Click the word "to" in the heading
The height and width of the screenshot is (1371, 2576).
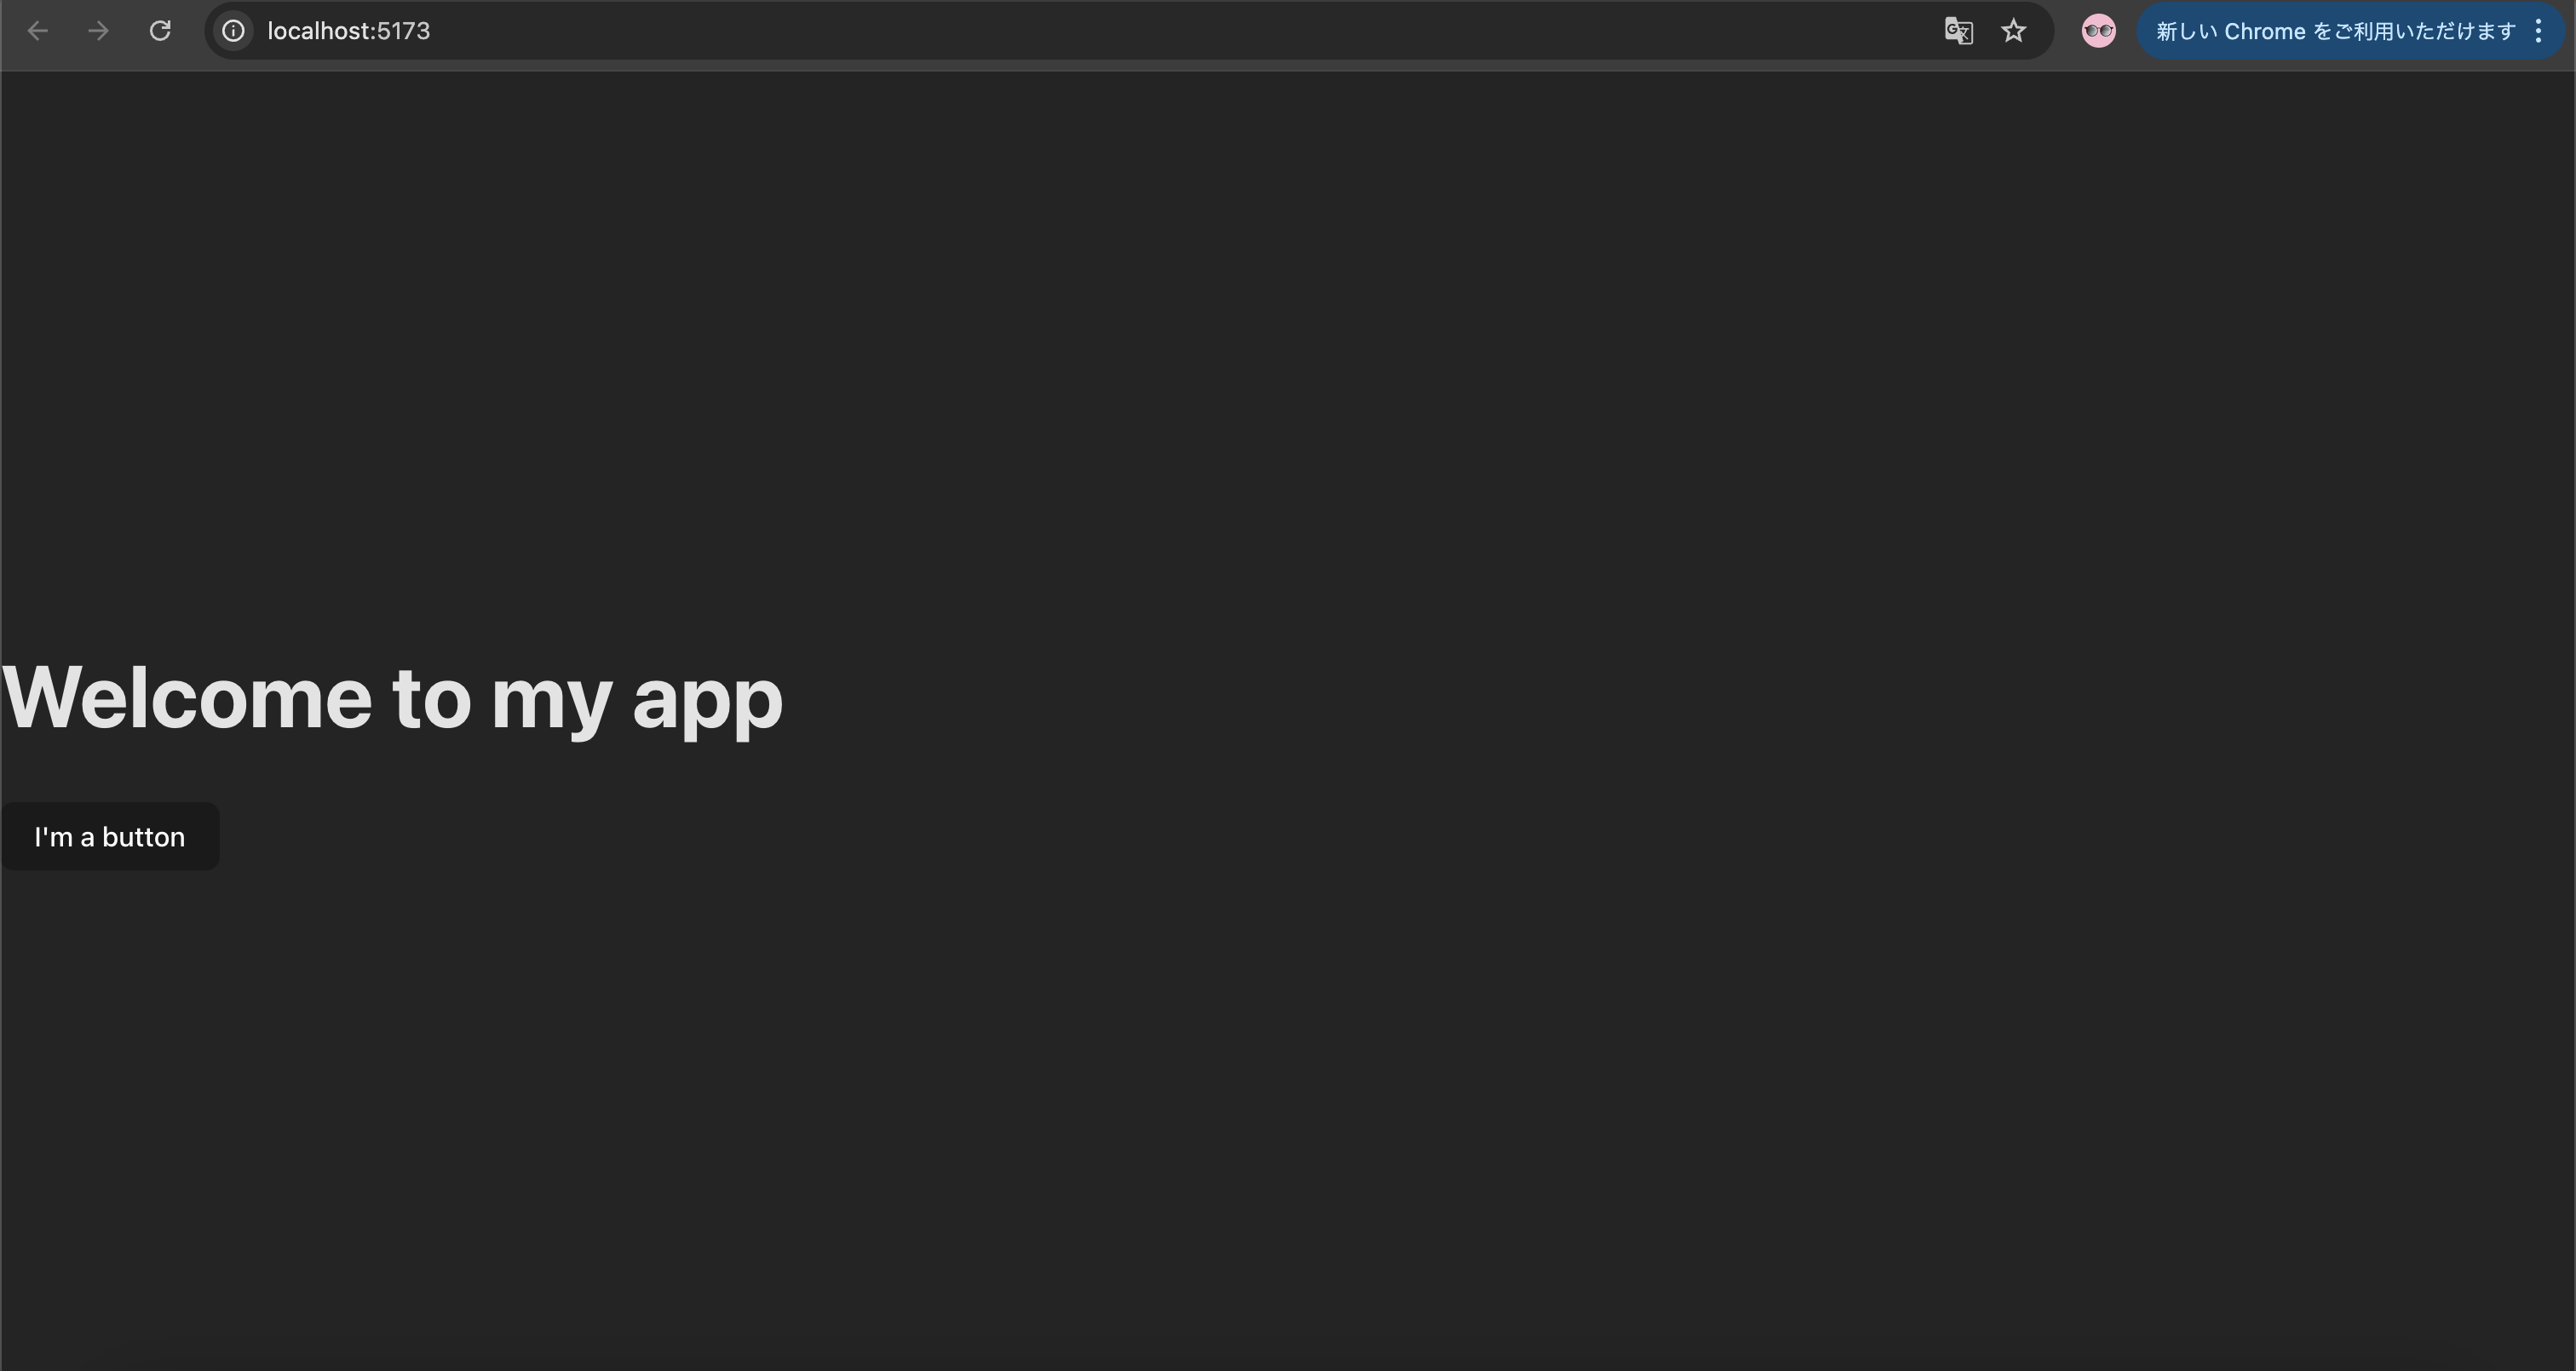tap(431, 697)
